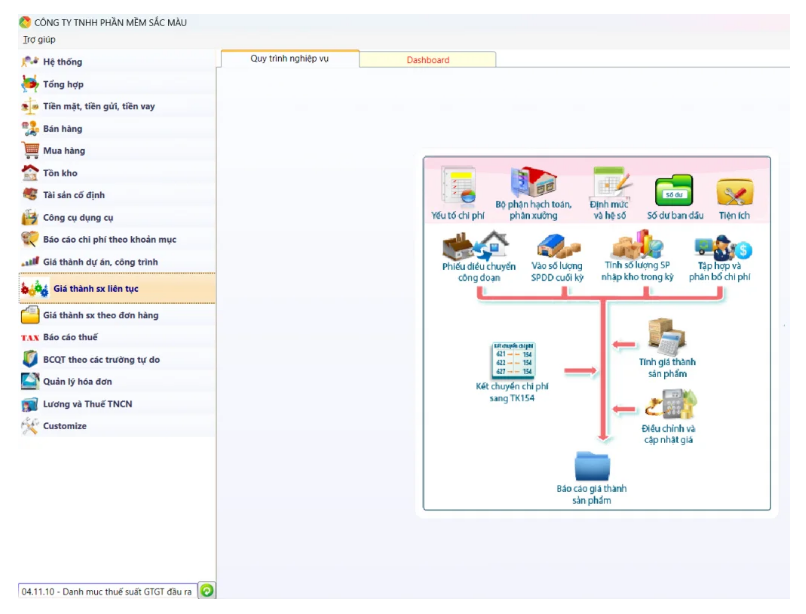
Task: Open the Lương và Thuế TNCN module
Action: pyautogui.click(x=87, y=404)
